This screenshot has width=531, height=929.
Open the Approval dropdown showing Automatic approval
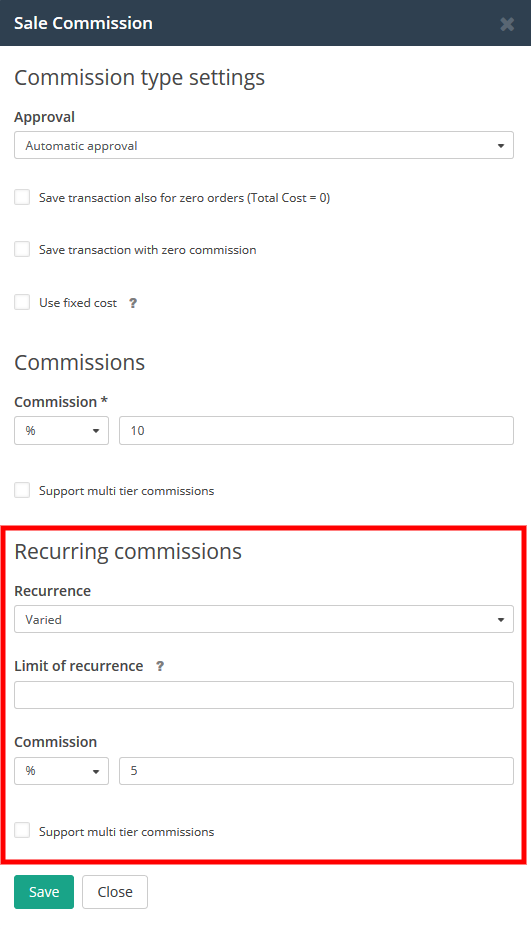pyautogui.click(x=264, y=145)
